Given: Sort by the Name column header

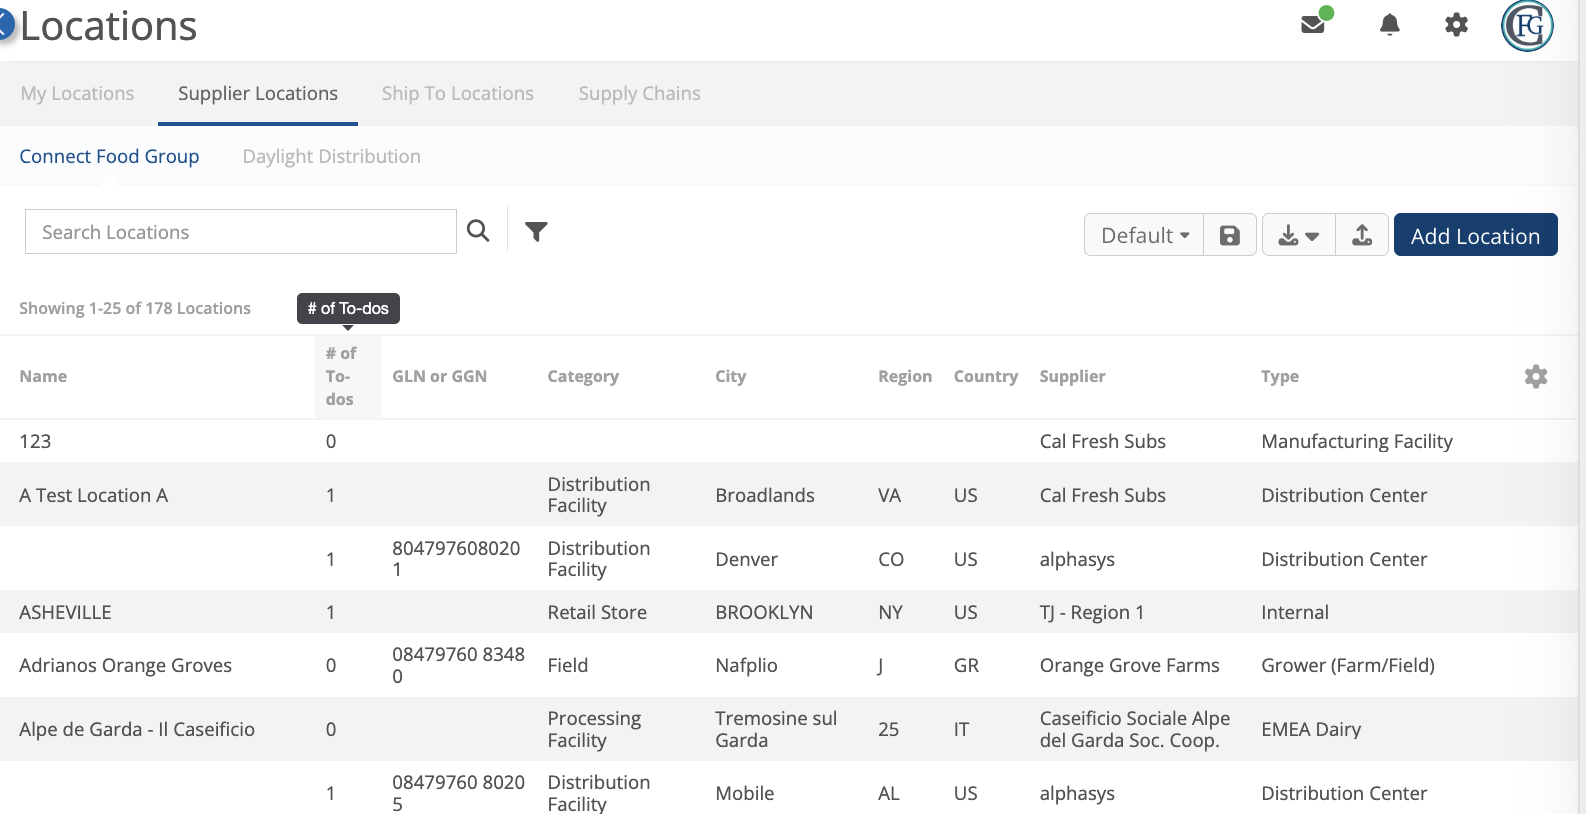Looking at the screenshot, I should point(43,376).
